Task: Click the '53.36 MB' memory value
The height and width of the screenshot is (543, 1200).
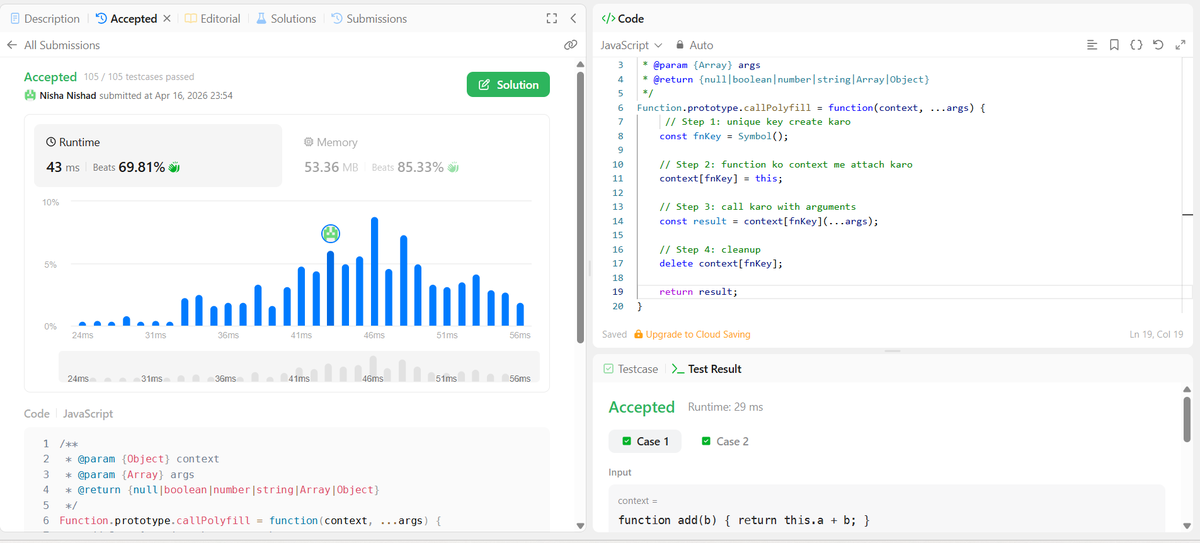Action: coord(331,167)
